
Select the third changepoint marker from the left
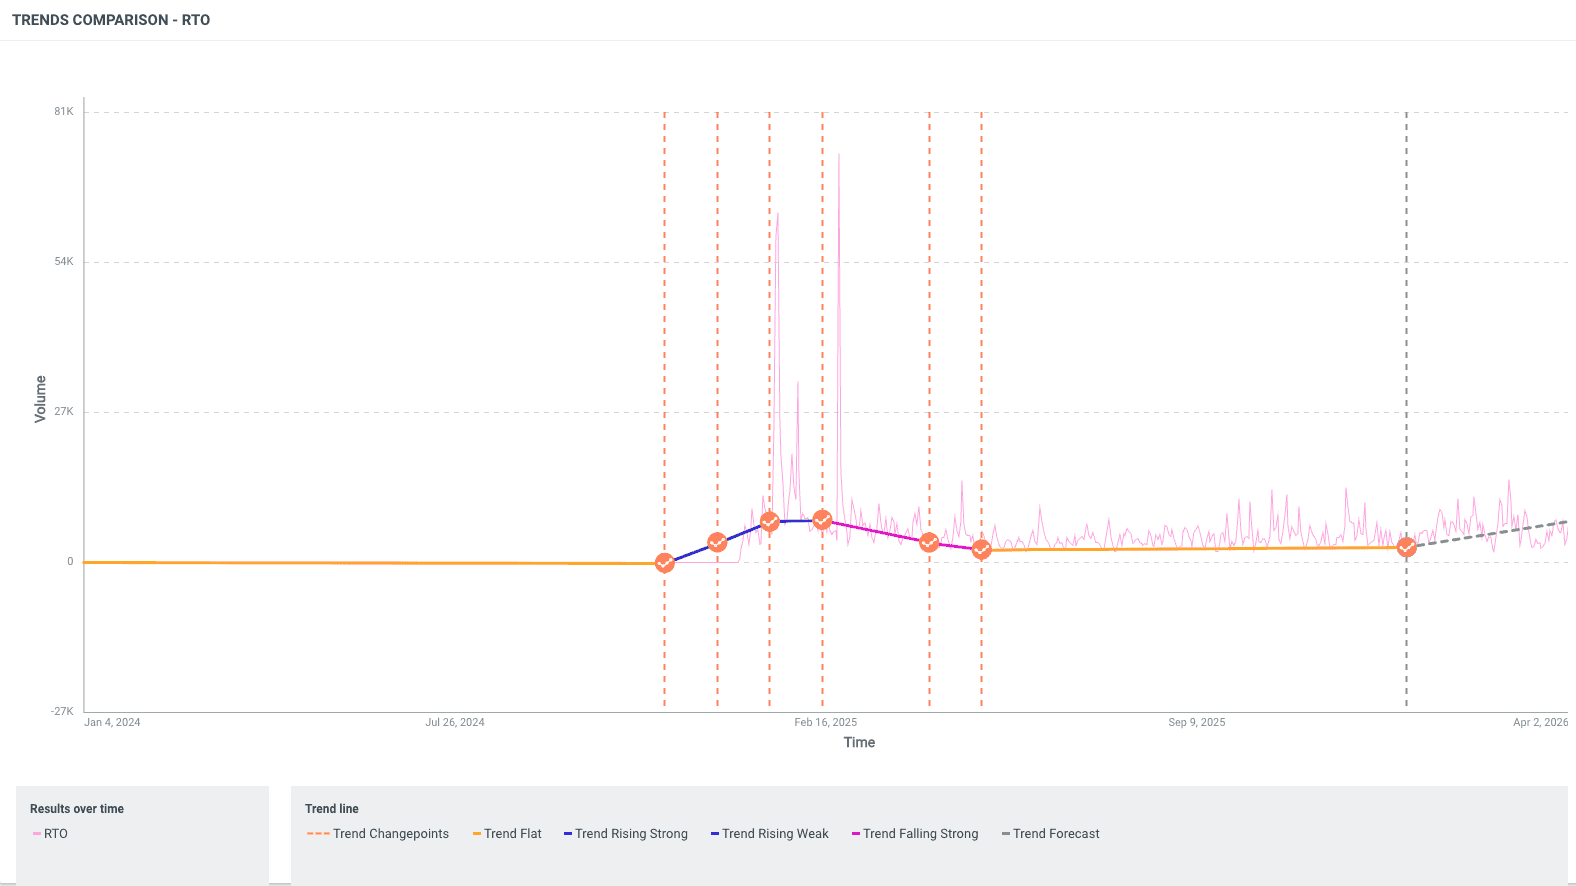[769, 521]
